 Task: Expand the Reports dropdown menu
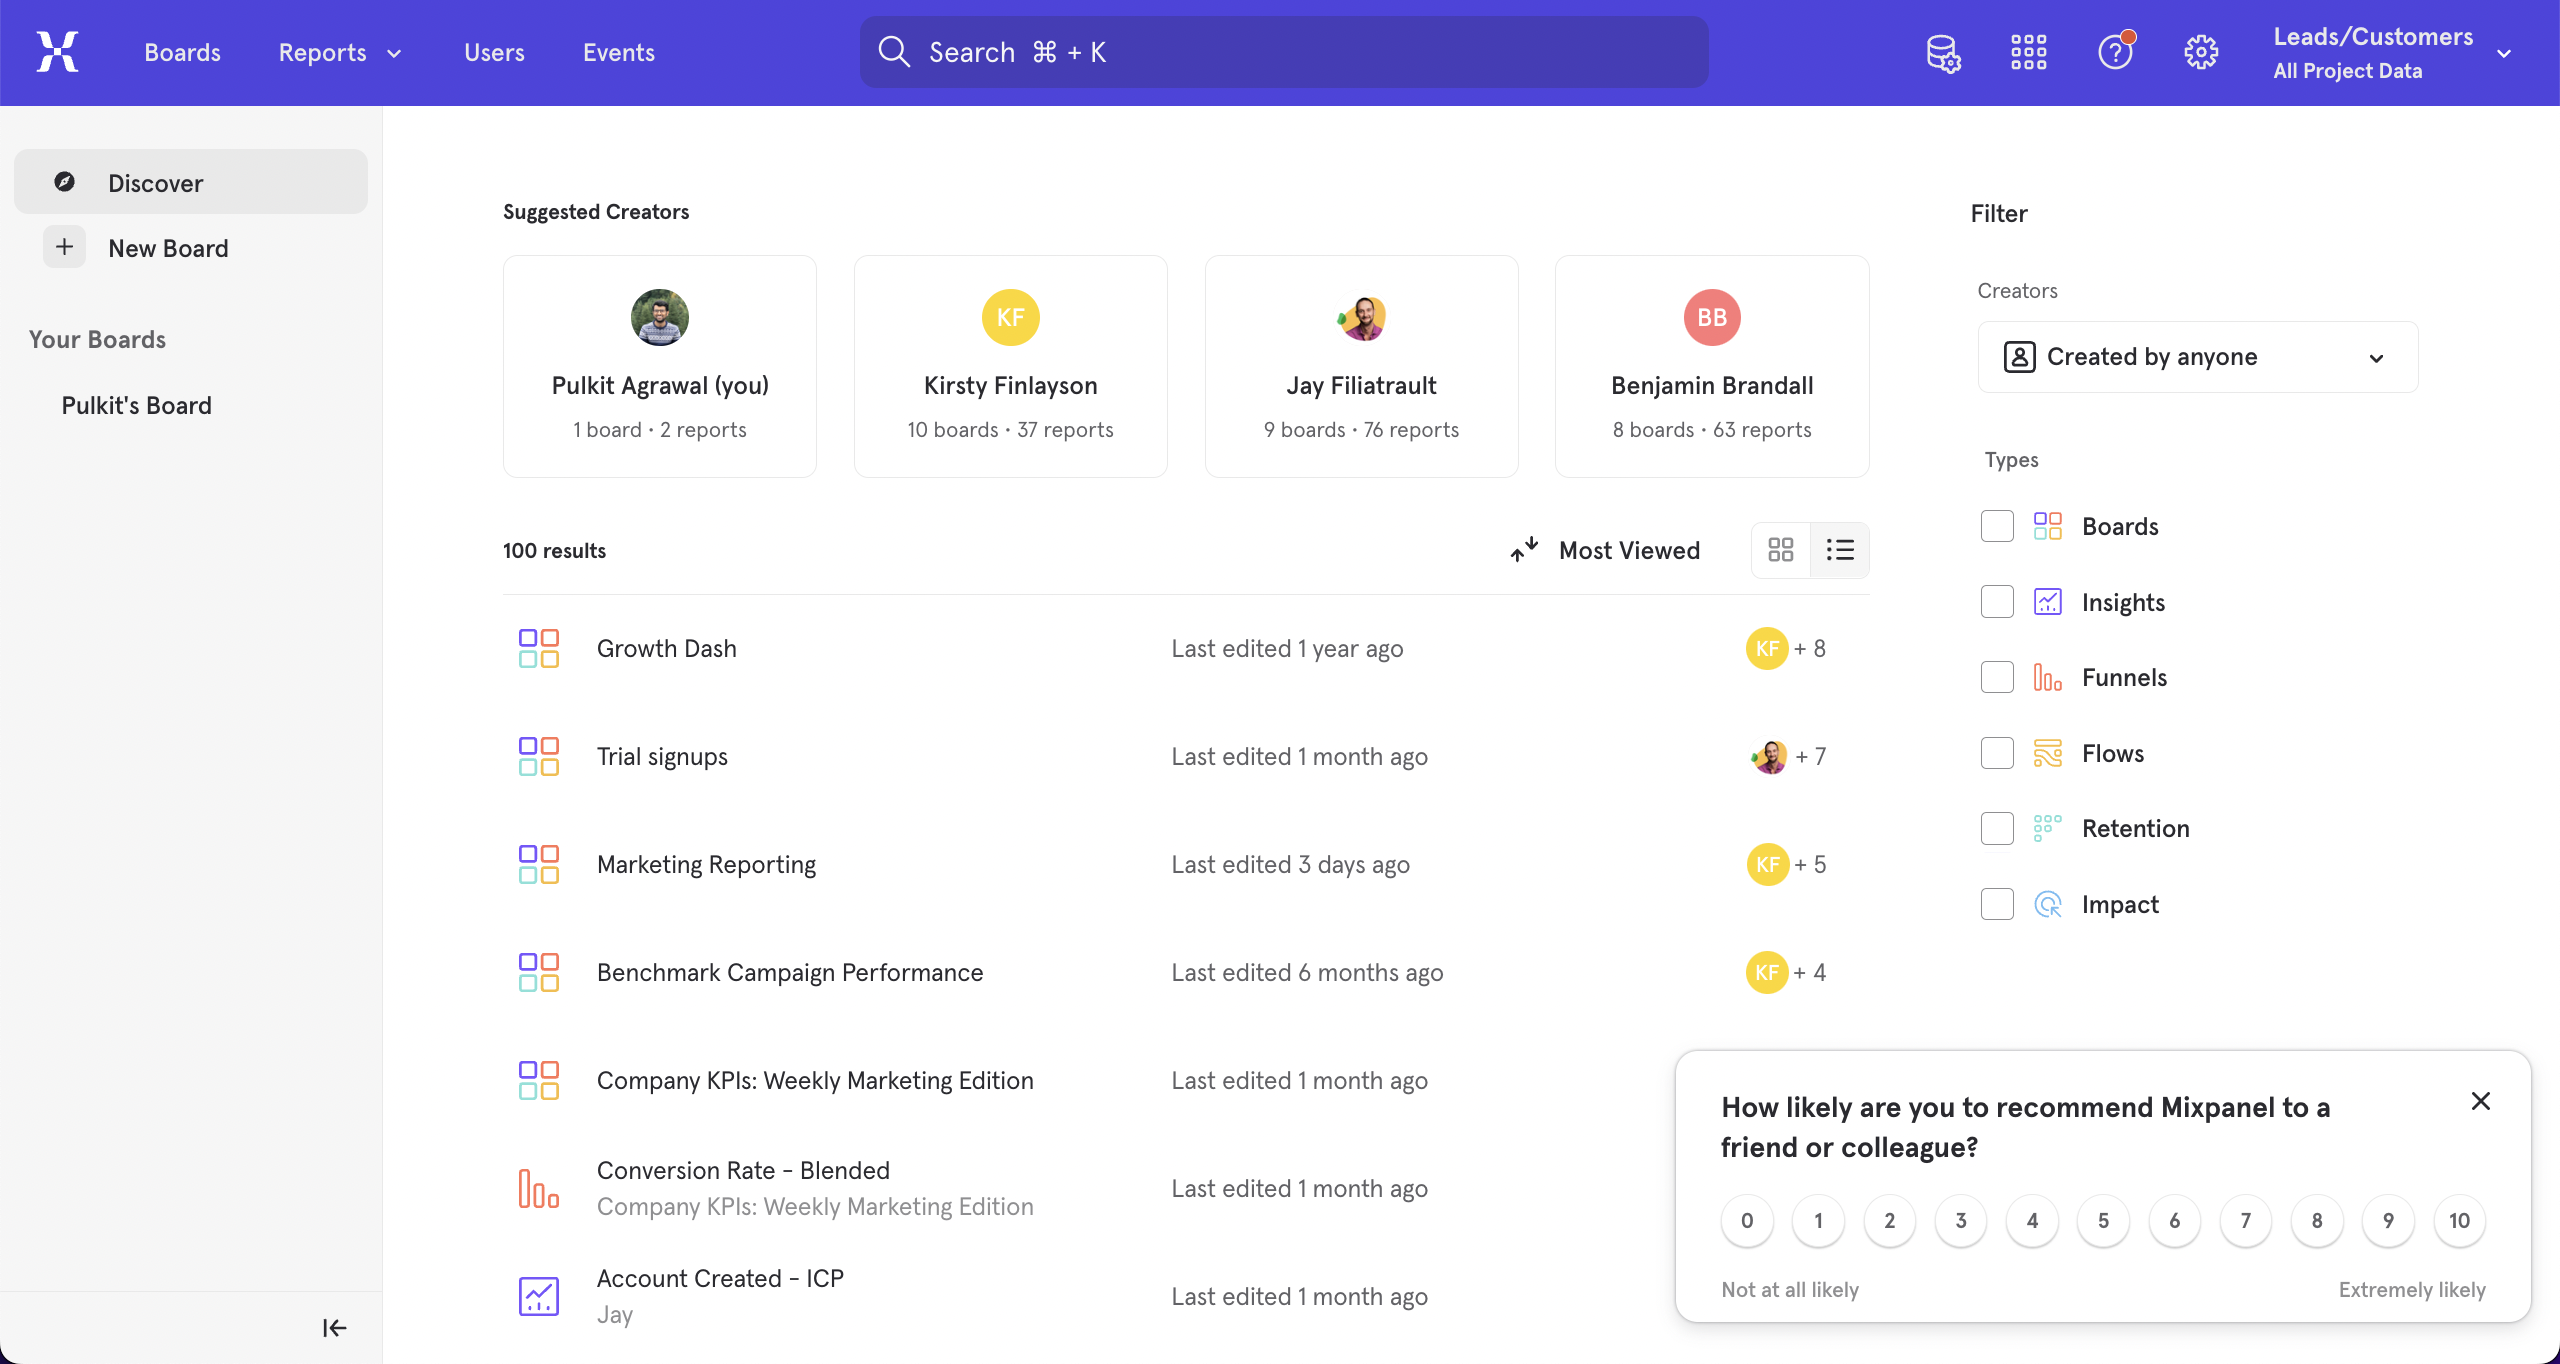pos(340,52)
